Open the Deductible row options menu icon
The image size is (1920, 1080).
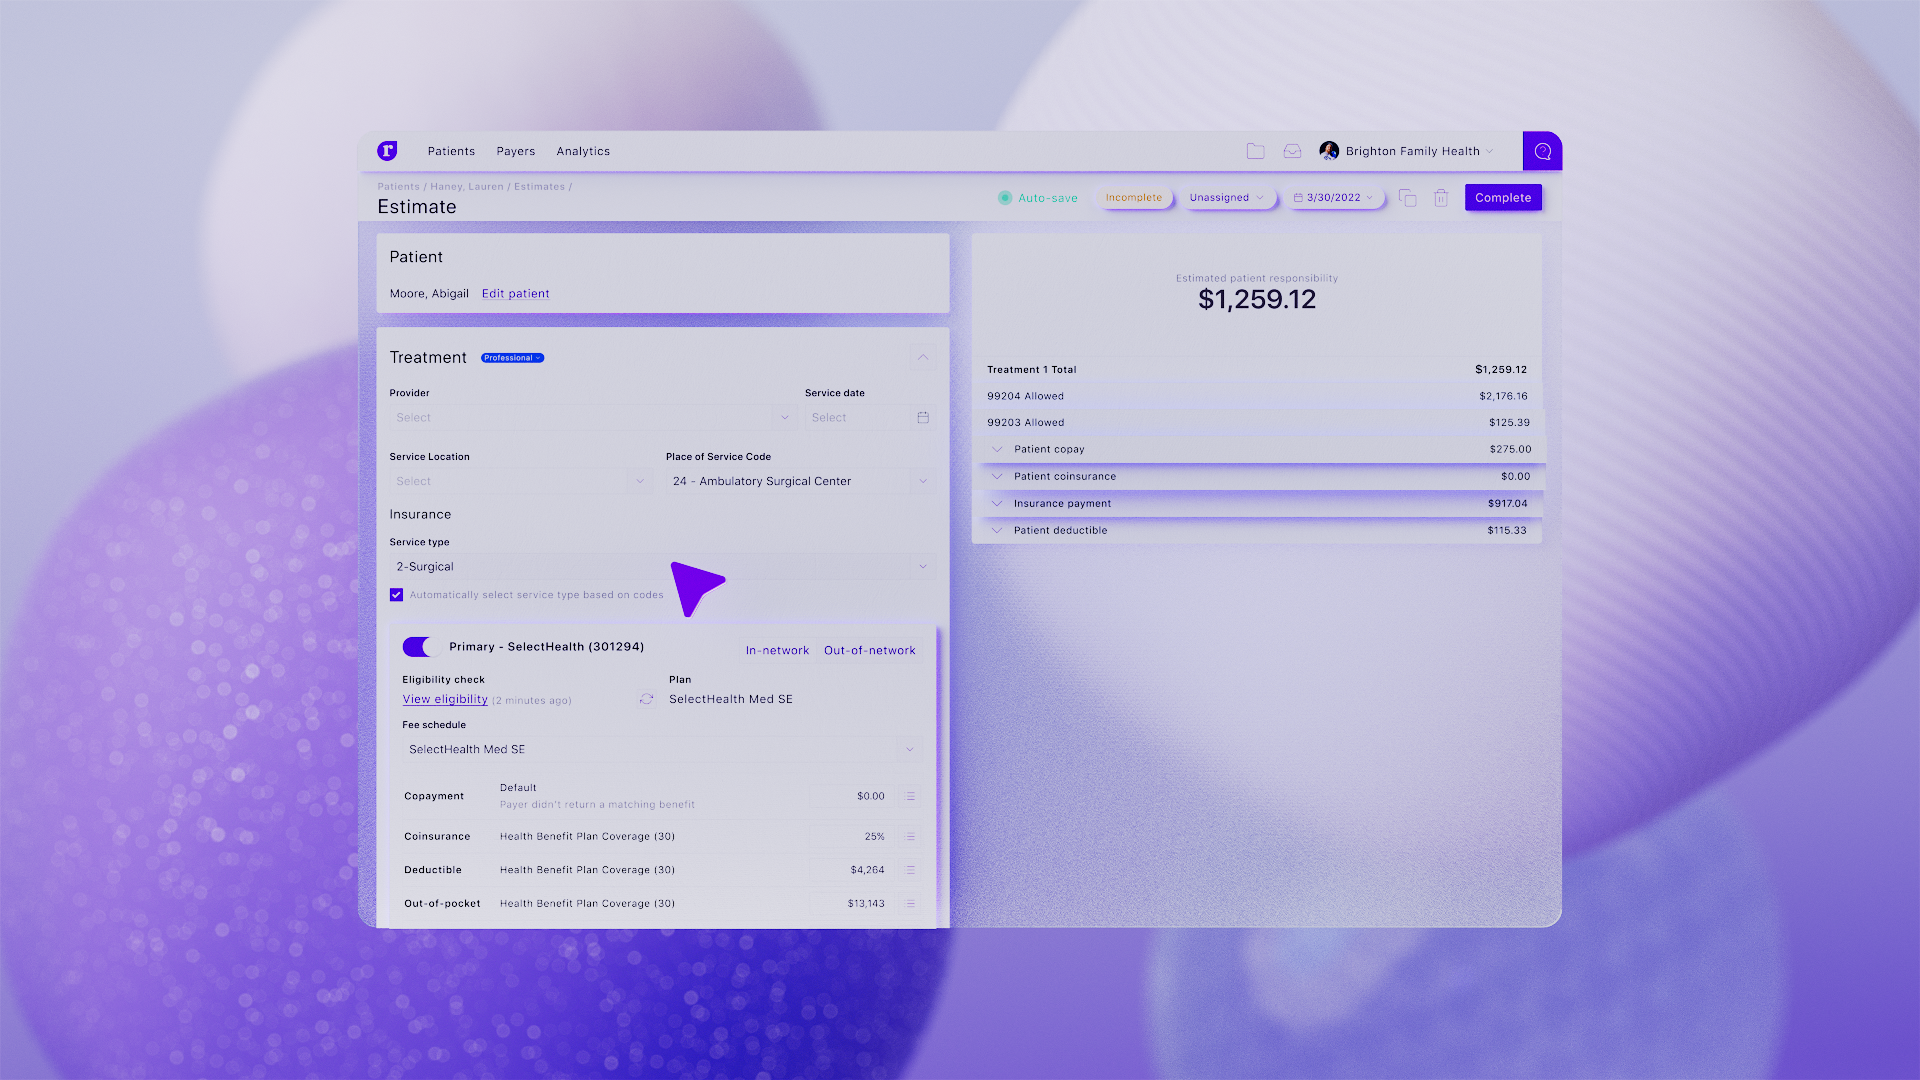click(910, 870)
